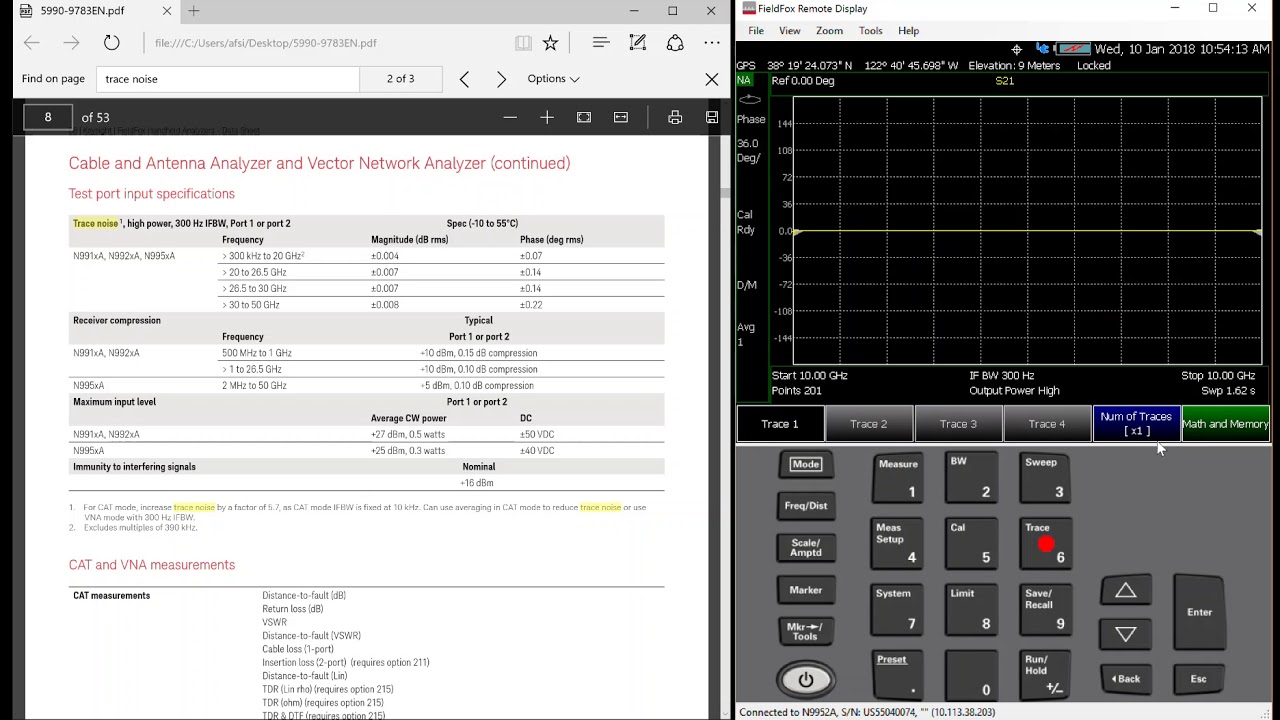
Task: Click the Mkr Tools hardkey
Action: click(x=805, y=632)
